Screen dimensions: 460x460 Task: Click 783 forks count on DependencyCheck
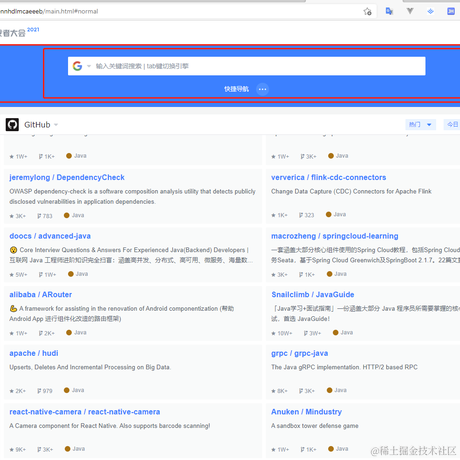tap(45, 216)
